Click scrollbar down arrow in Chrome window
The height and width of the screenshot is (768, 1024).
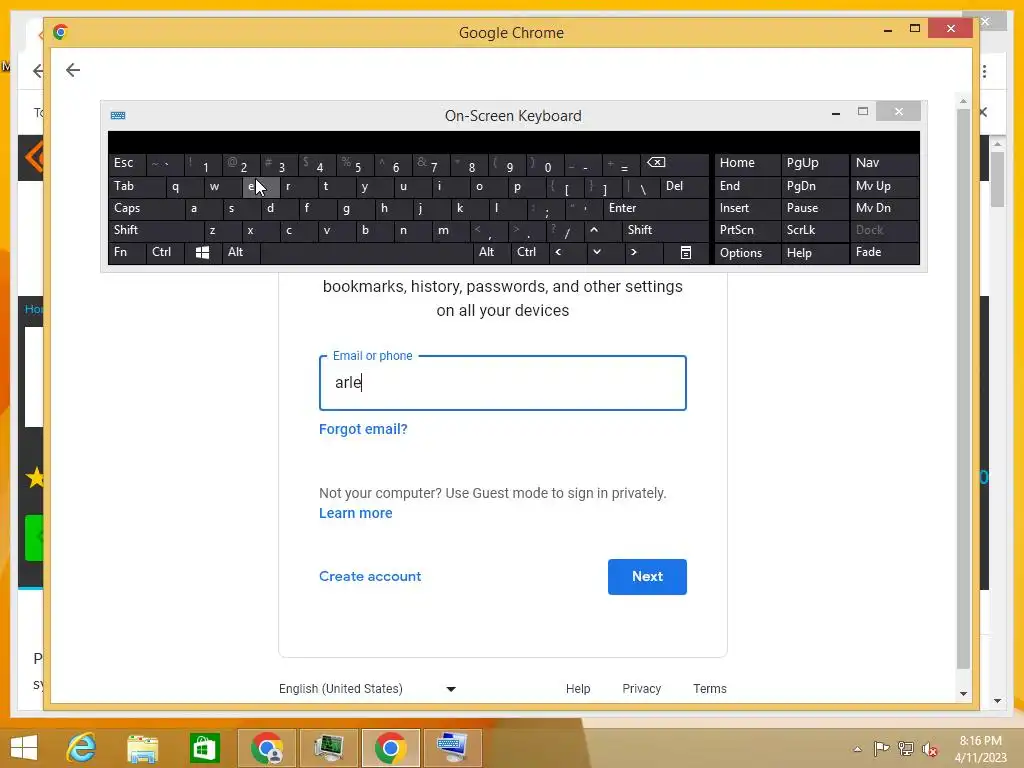click(963, 694)
